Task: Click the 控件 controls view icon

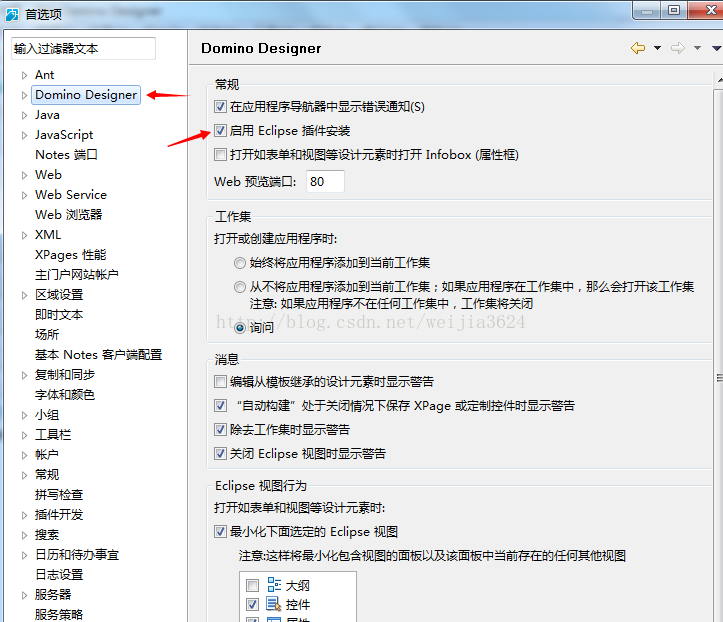Action: point(274,604)
